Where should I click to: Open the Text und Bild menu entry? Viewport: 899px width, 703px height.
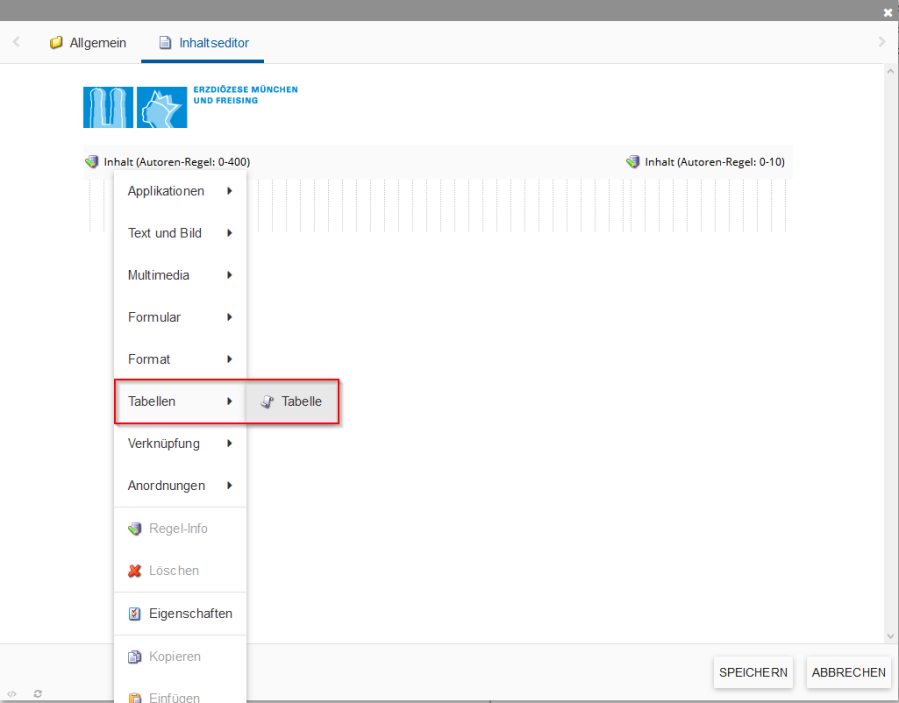pyautogui.click(x=165, y=233)
